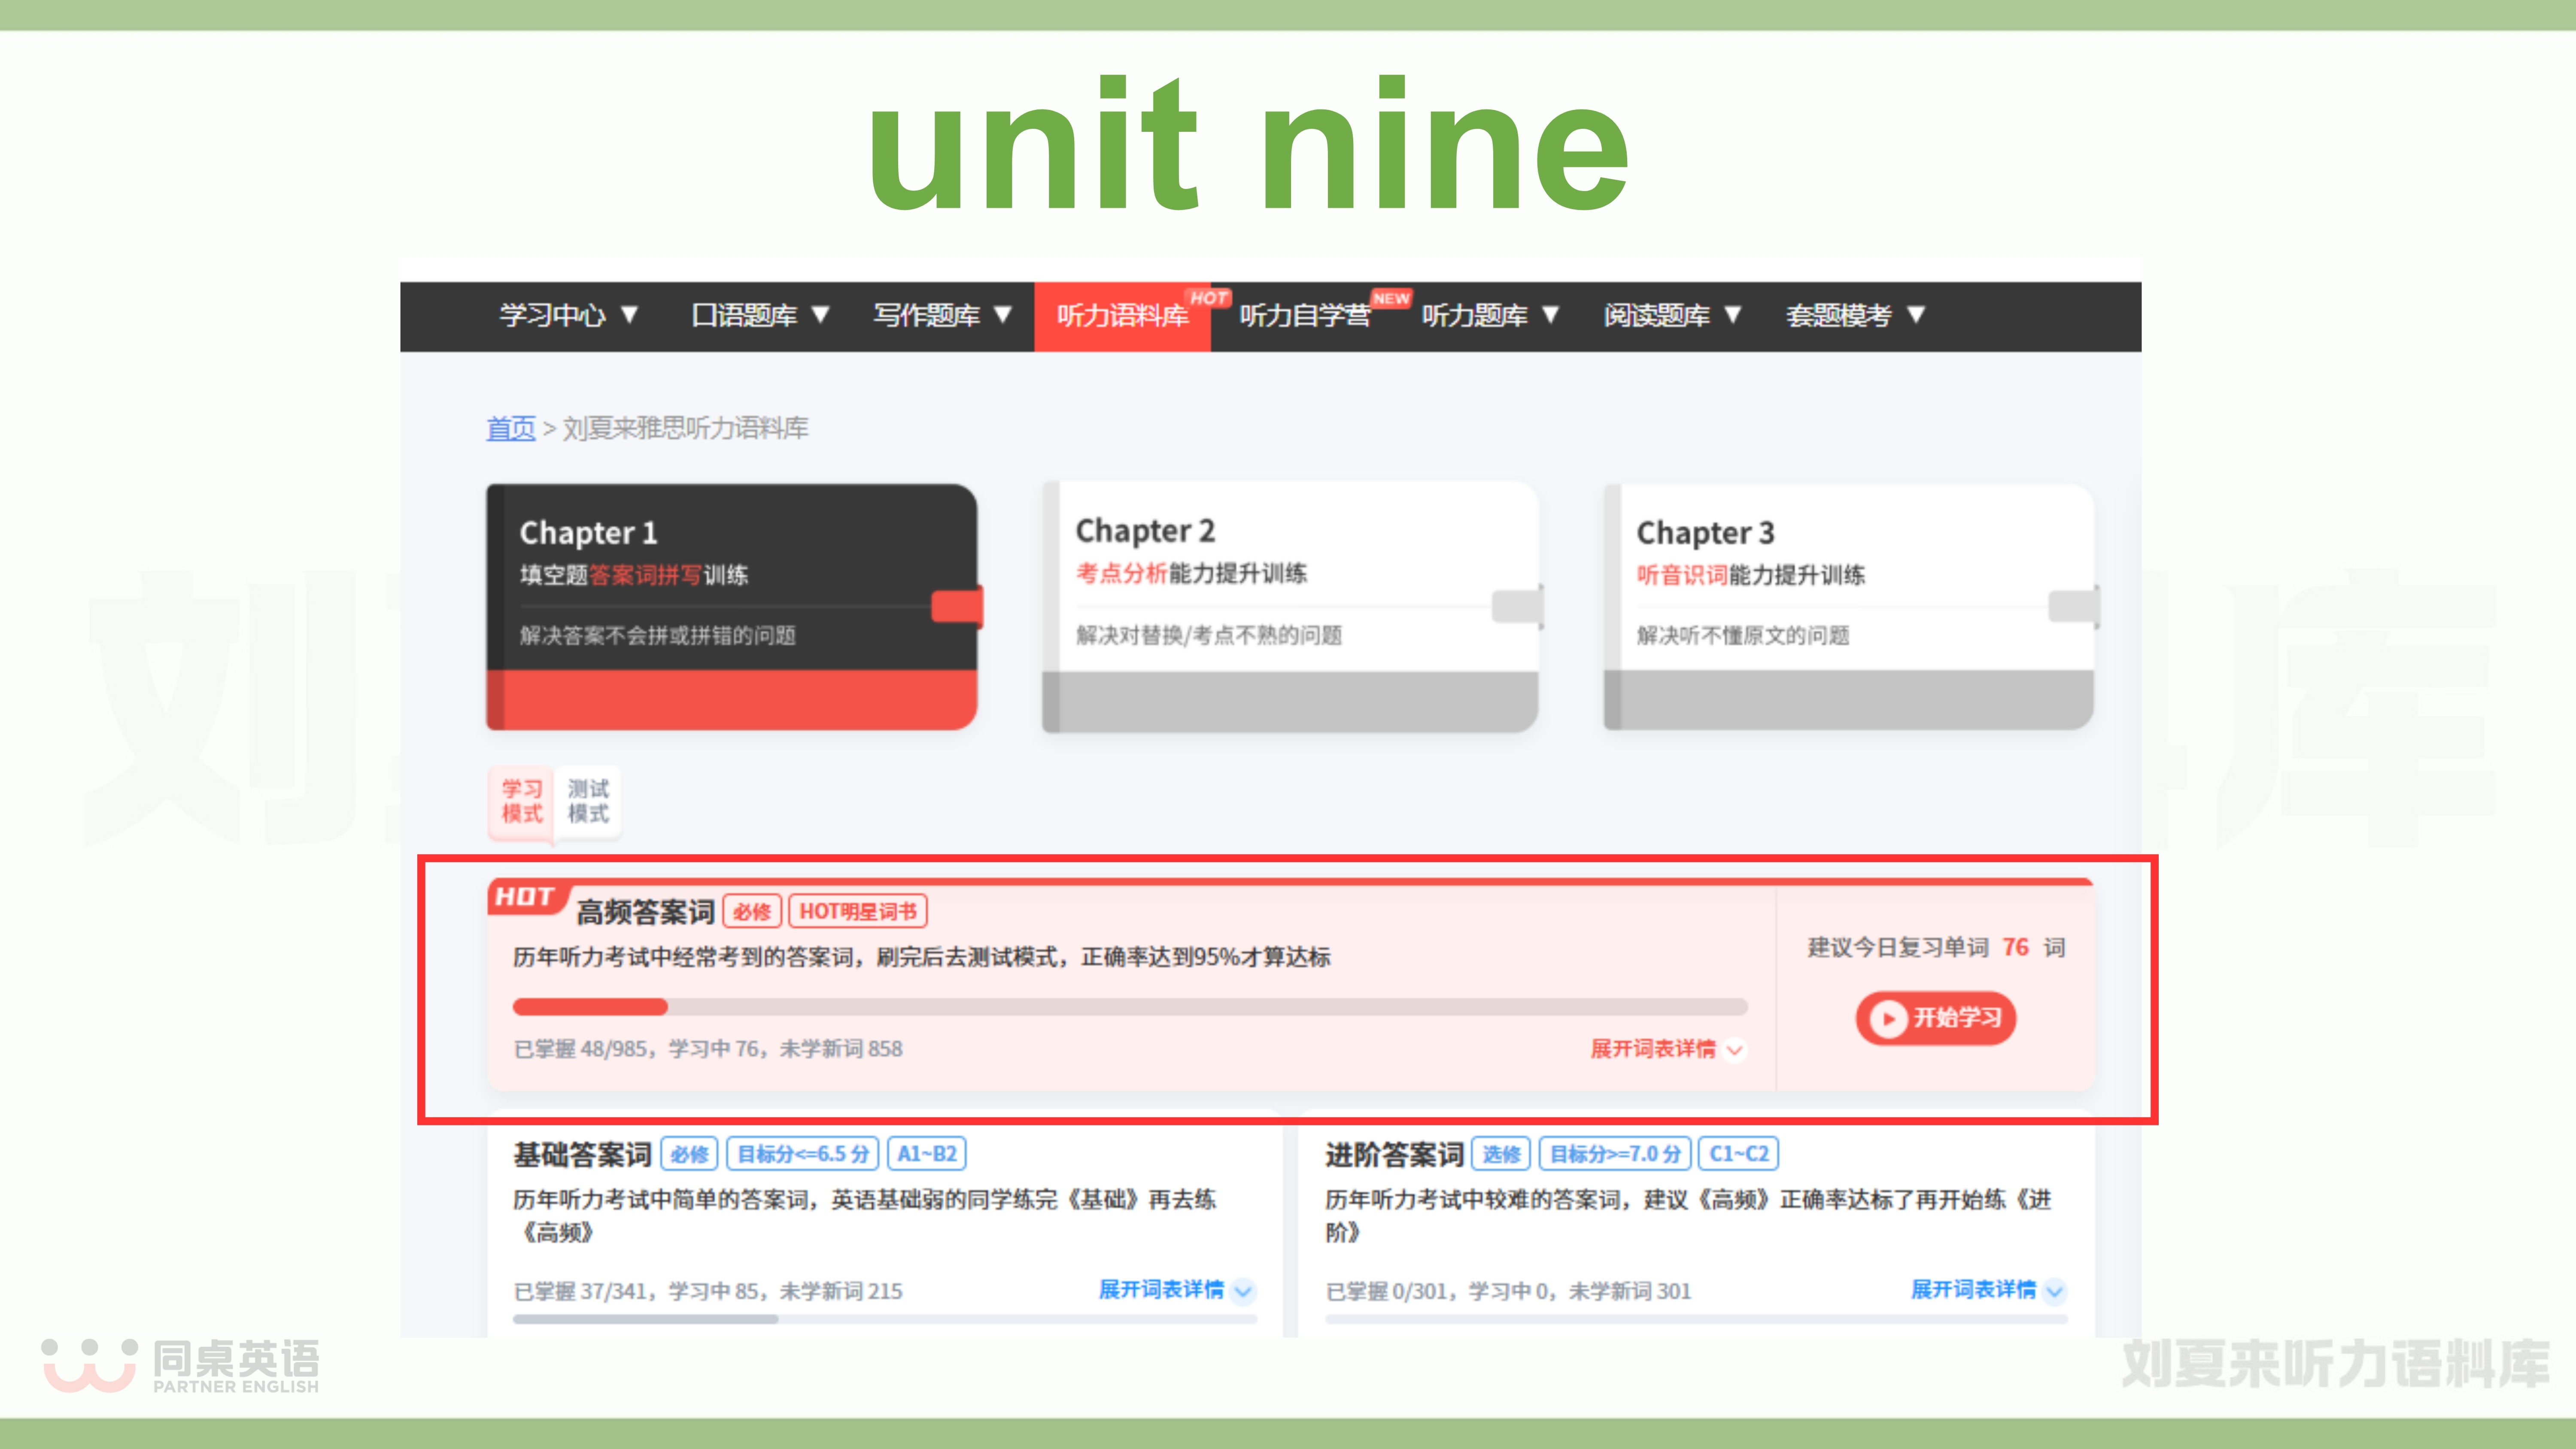Click the 高频答案词 red progress bar
Viewport: 2576px width, 1449px height.
click(x=590, y=1007)
